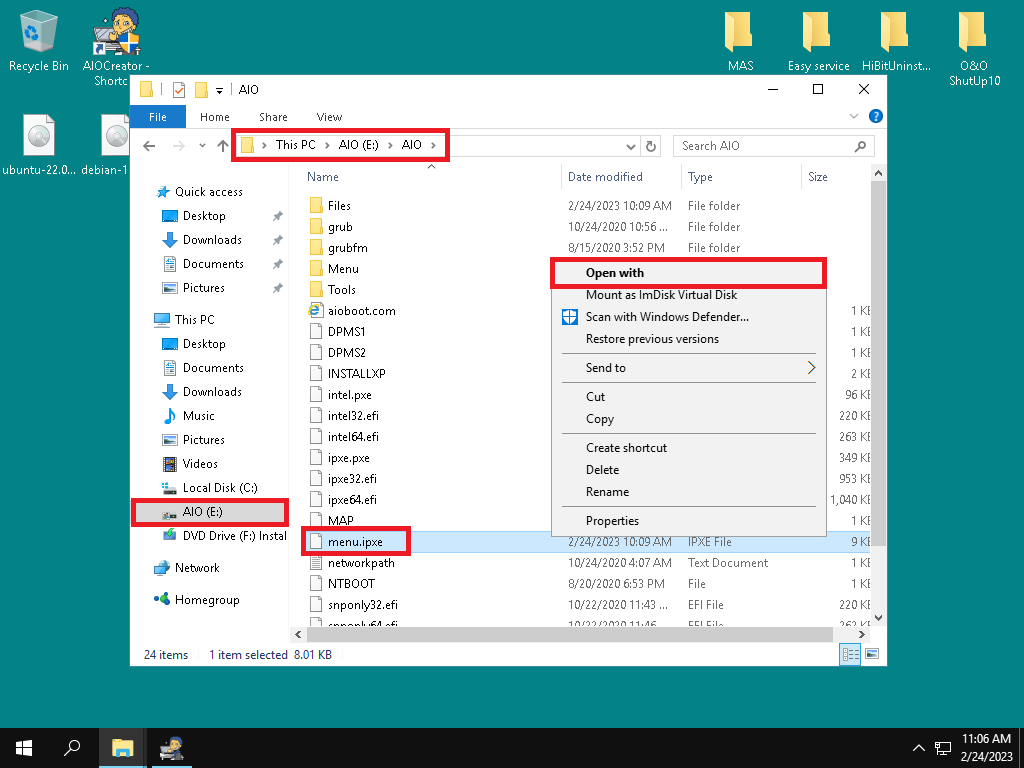1024x768 pixels.
Task: Open the address bar history dropdown
Action: click(631, 146)
